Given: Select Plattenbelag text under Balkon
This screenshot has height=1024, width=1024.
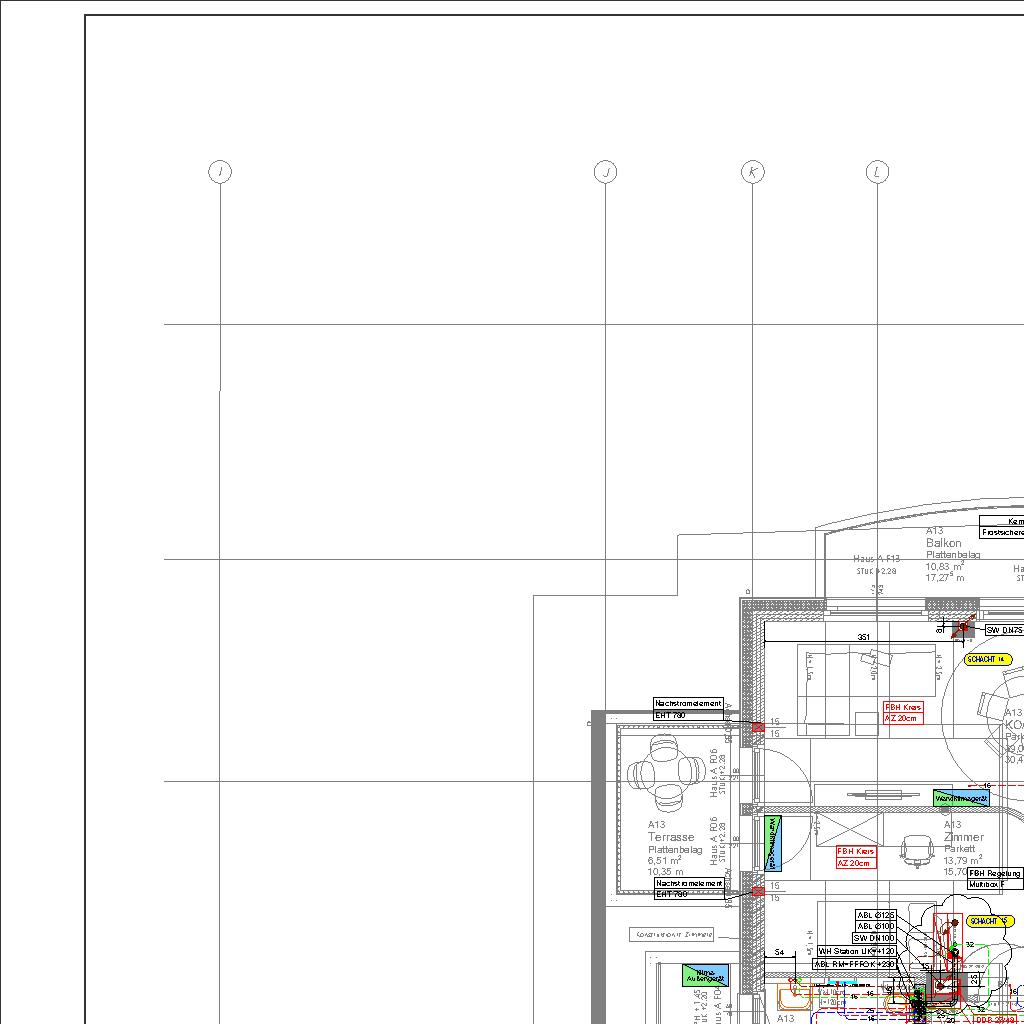Looking at the screenshot, I should pyautogui.click(x=953, y=554).
